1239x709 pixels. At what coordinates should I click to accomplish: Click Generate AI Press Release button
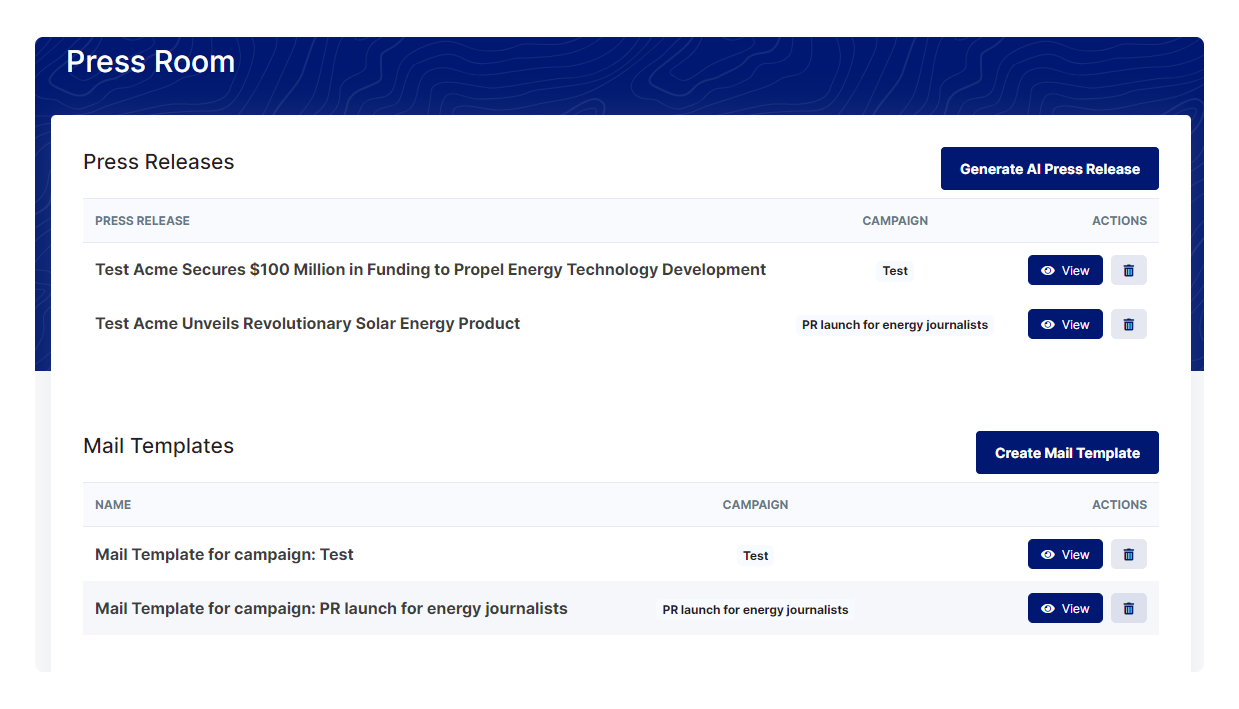coord(1049,169)
